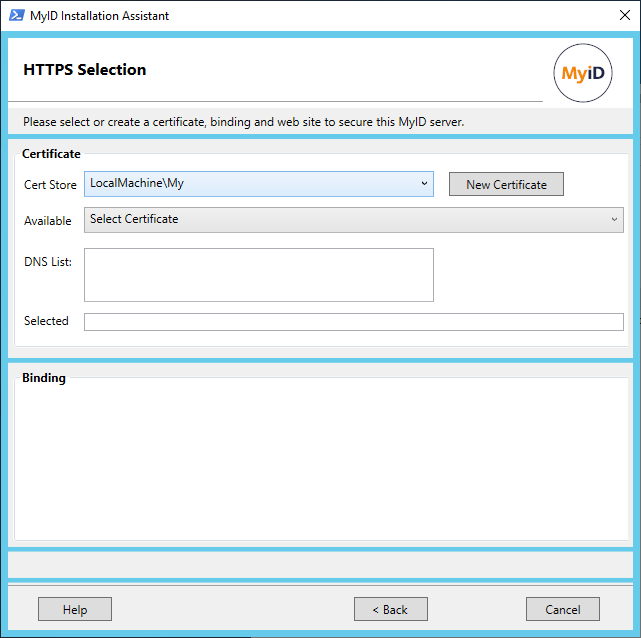Focus the Selected certificate text field

(x=353, y=322)
